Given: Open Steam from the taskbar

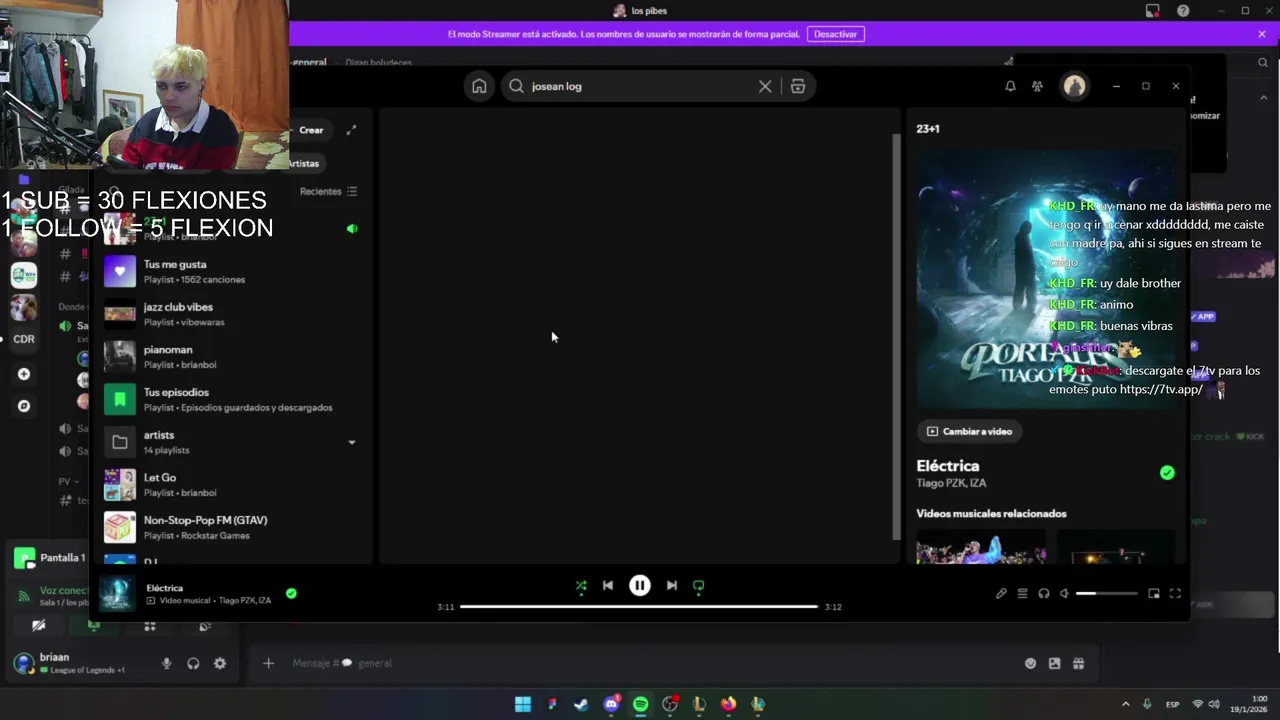Looking at the screenshot, I should (581, 704).
